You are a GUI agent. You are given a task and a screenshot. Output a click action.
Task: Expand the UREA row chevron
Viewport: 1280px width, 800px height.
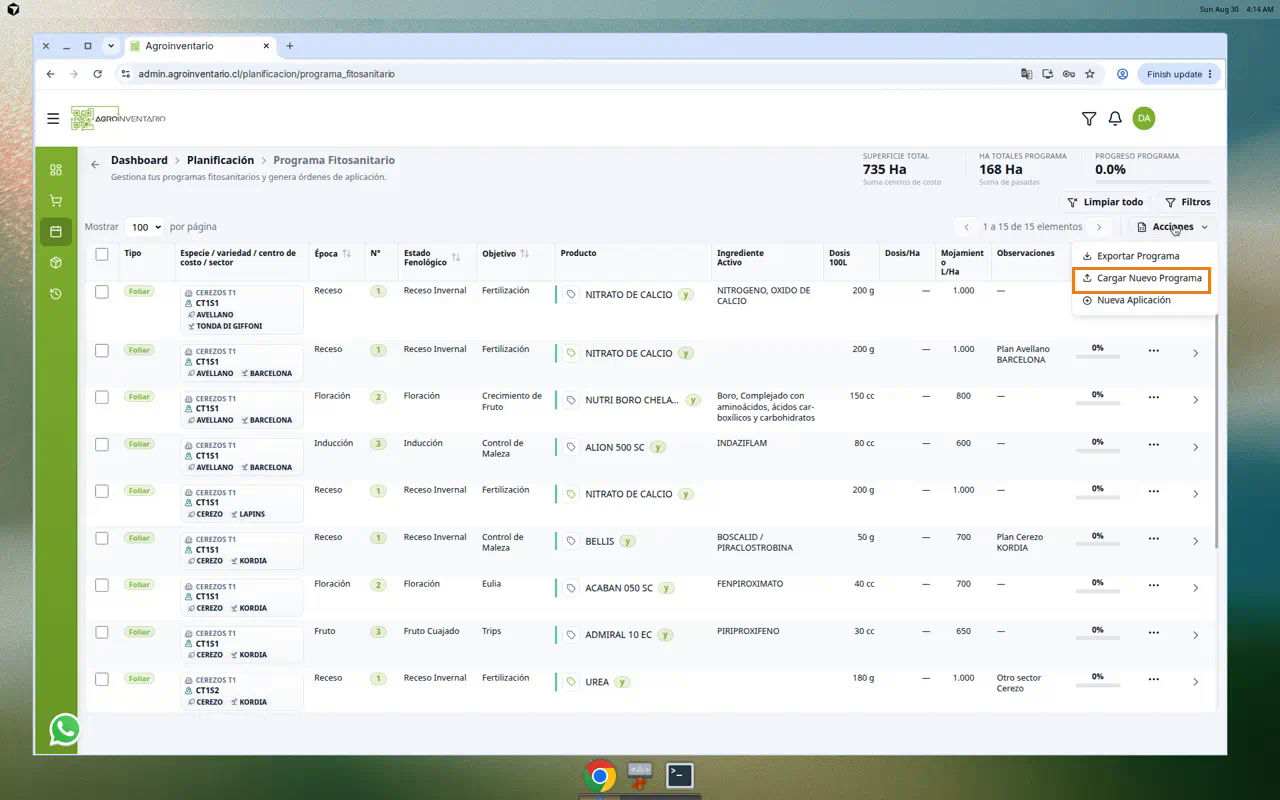point(1196,682)
